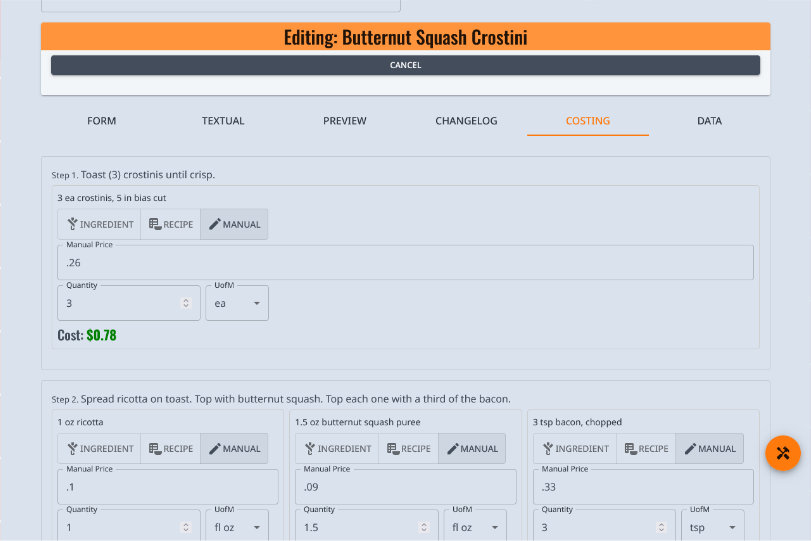Screen dimensions: 811x541
Task: Cancel editing the recipe
Action: [405, 65]
